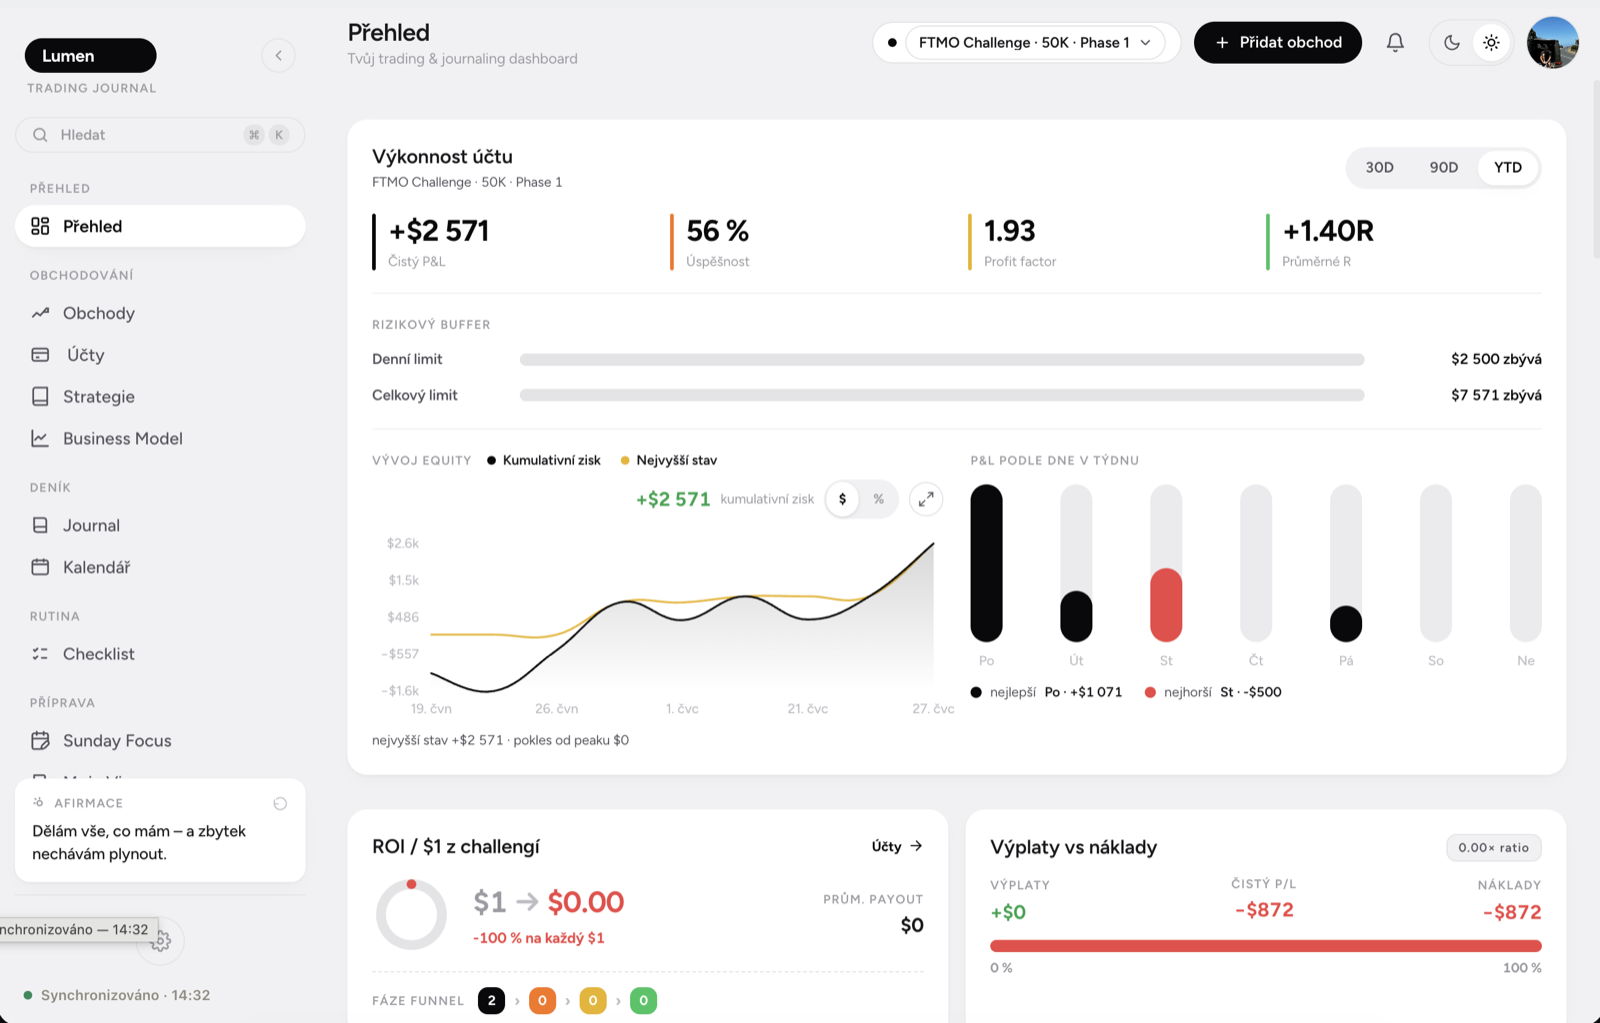1600x1023 pixels.
Task: Click the Přidat obchod button
Action: click(x=1278, y=42)
